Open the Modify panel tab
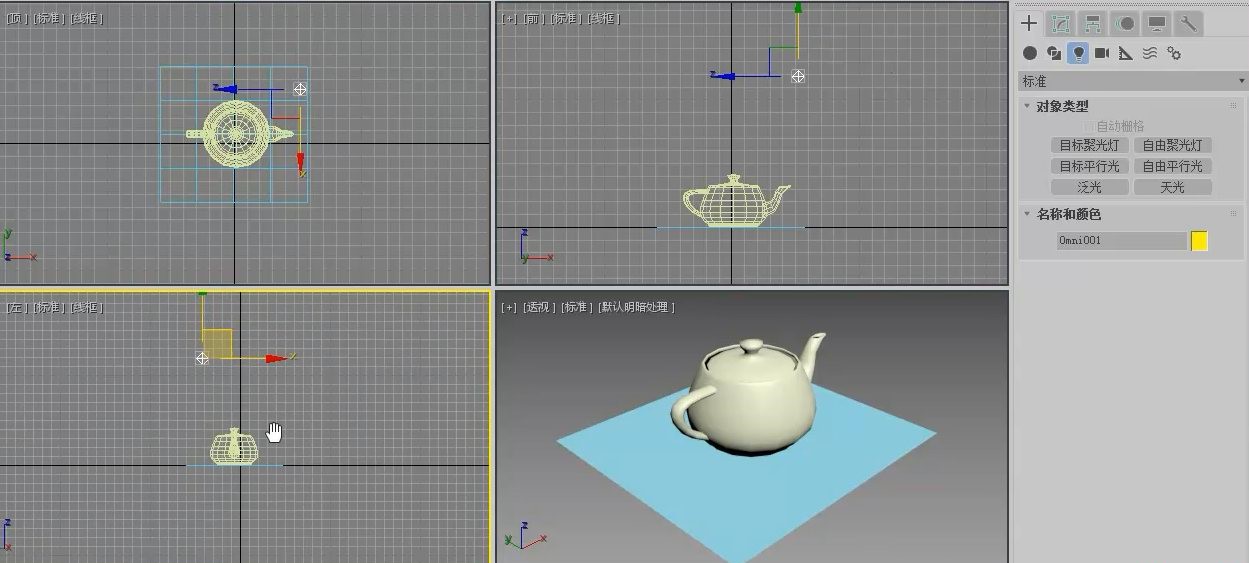The height and width of the screenshot is (563, 1249). [x=1061, y=24]
